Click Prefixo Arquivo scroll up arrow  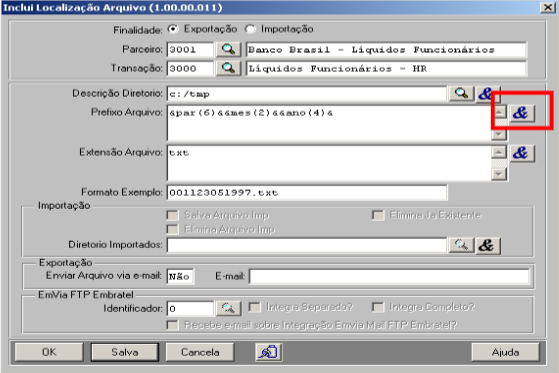[x=499, y=112]
